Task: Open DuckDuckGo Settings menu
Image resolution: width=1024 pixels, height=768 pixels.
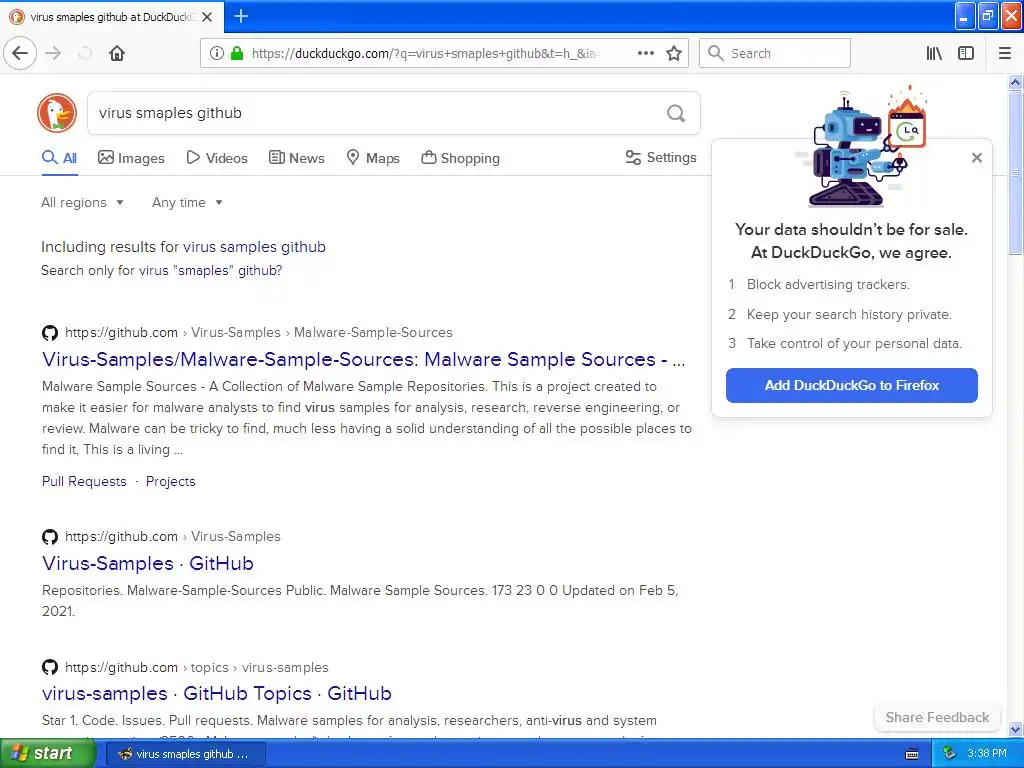Action: point(661,157)
